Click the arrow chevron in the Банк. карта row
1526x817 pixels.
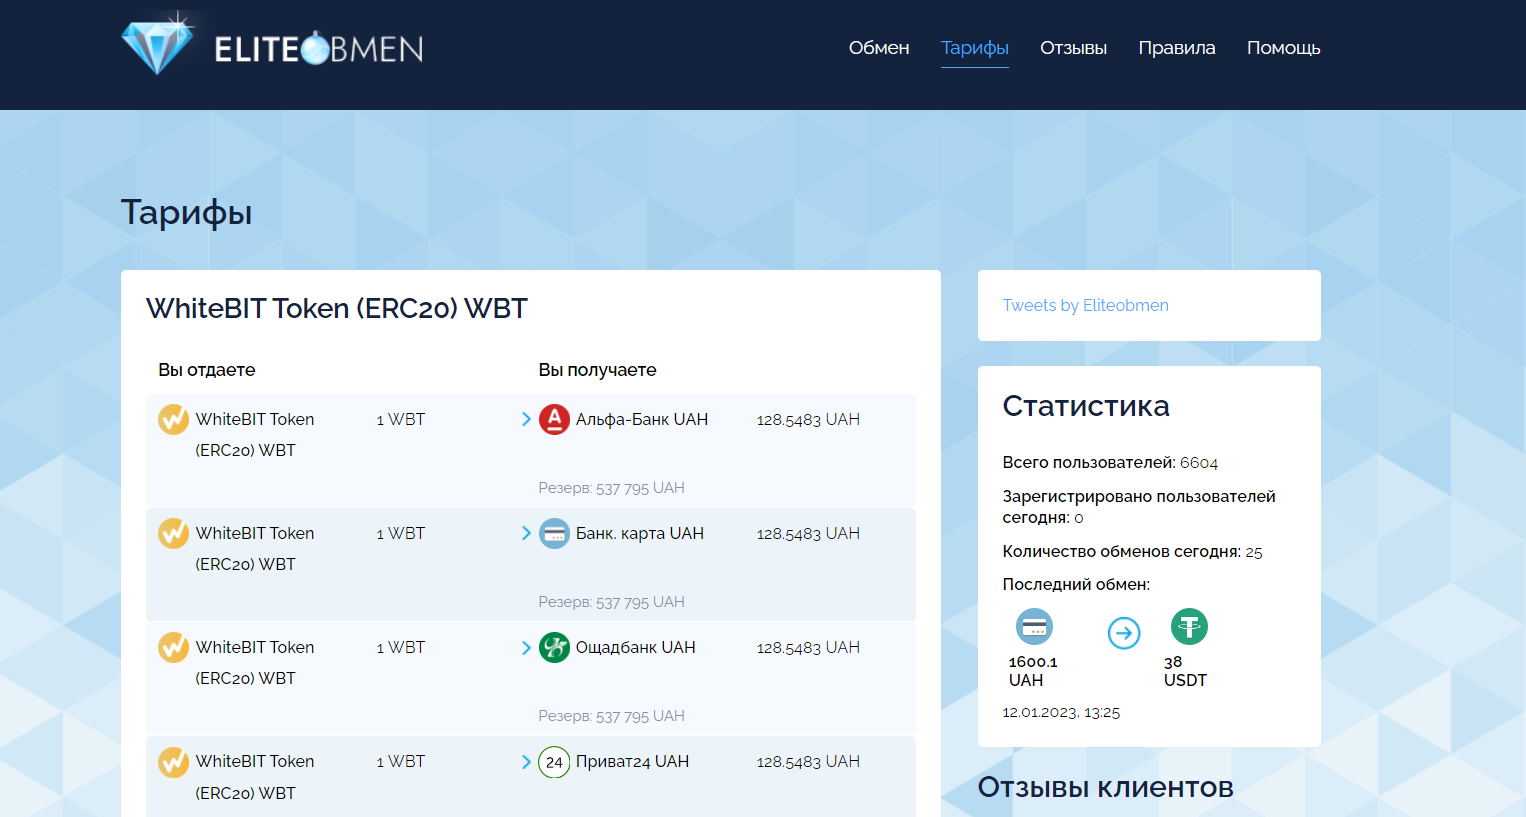tap(526, 533)
